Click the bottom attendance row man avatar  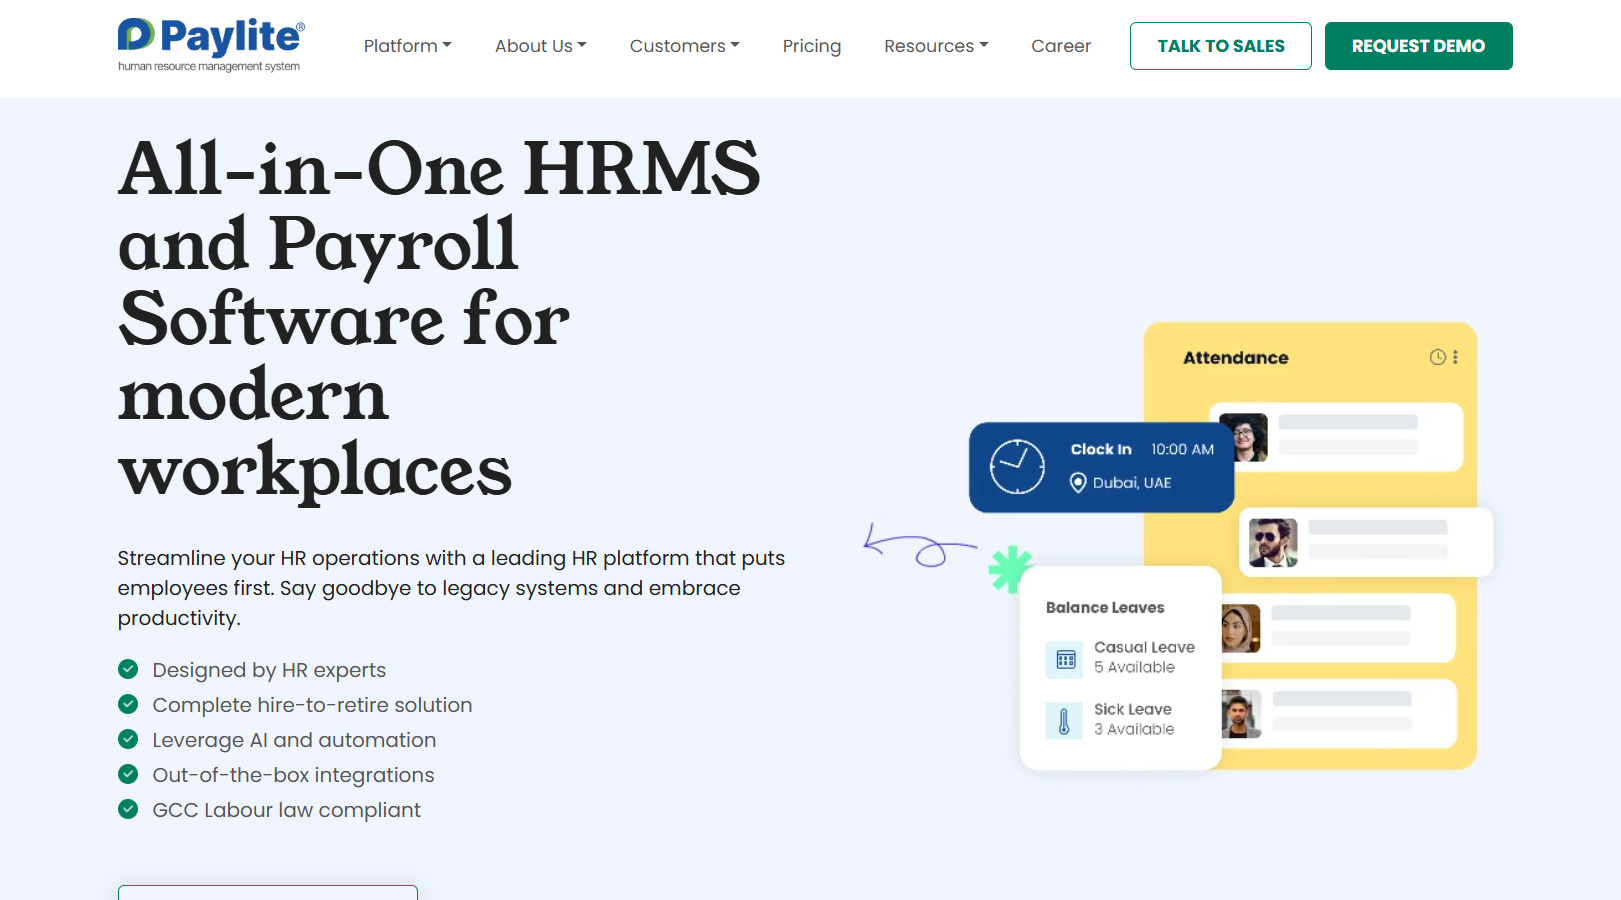(1241, 714)
